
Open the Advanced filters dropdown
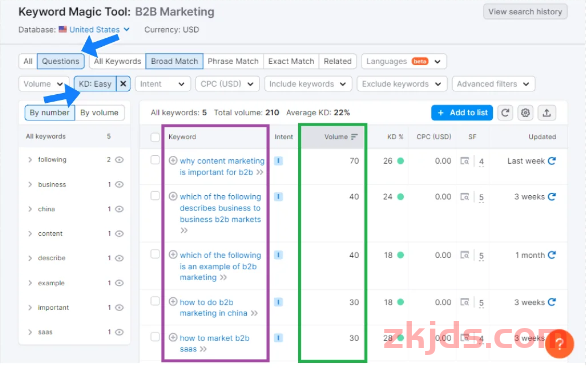[493, 84]
